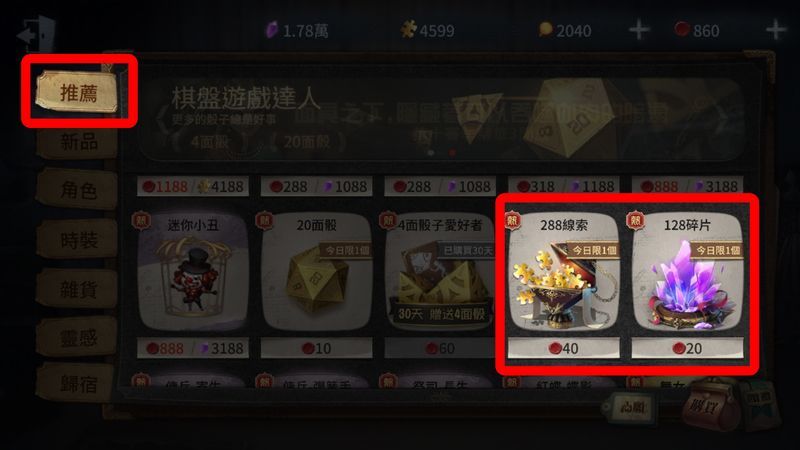
Task: Open the brown shopping bag icon
Action: tap(710, 407)
